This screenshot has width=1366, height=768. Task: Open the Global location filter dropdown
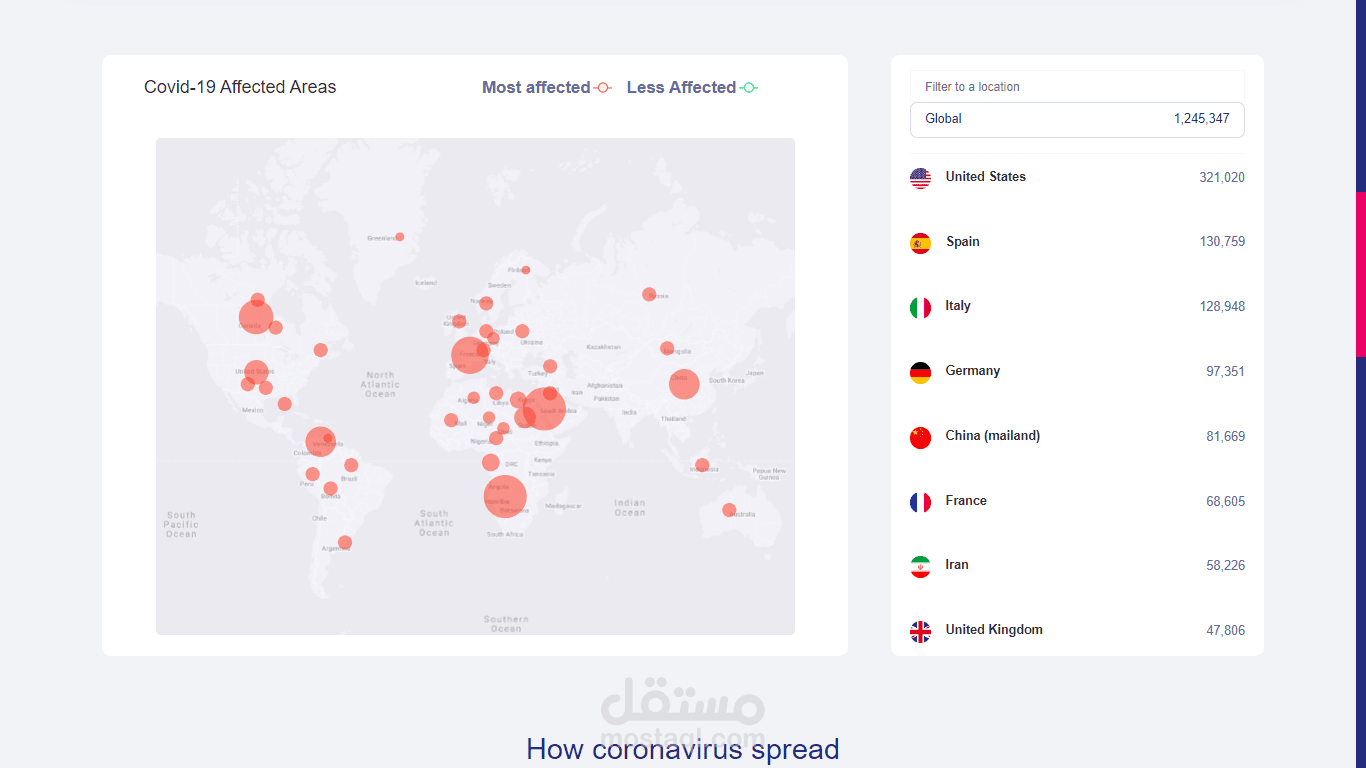1077,119
